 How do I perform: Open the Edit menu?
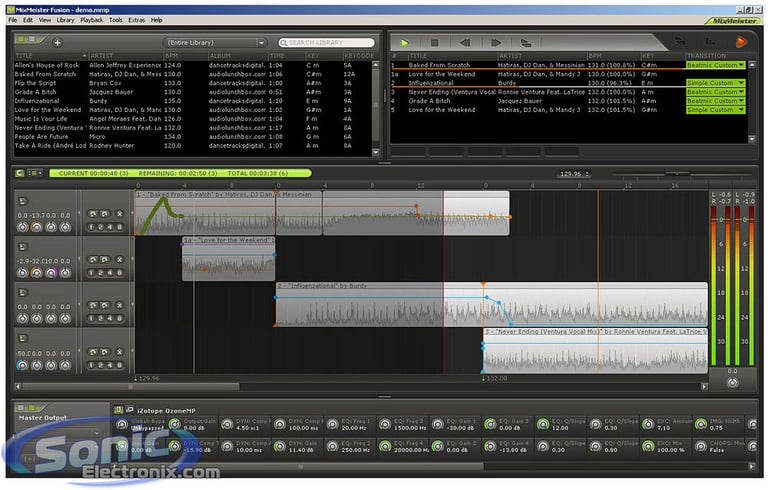[x=28, y=20]
